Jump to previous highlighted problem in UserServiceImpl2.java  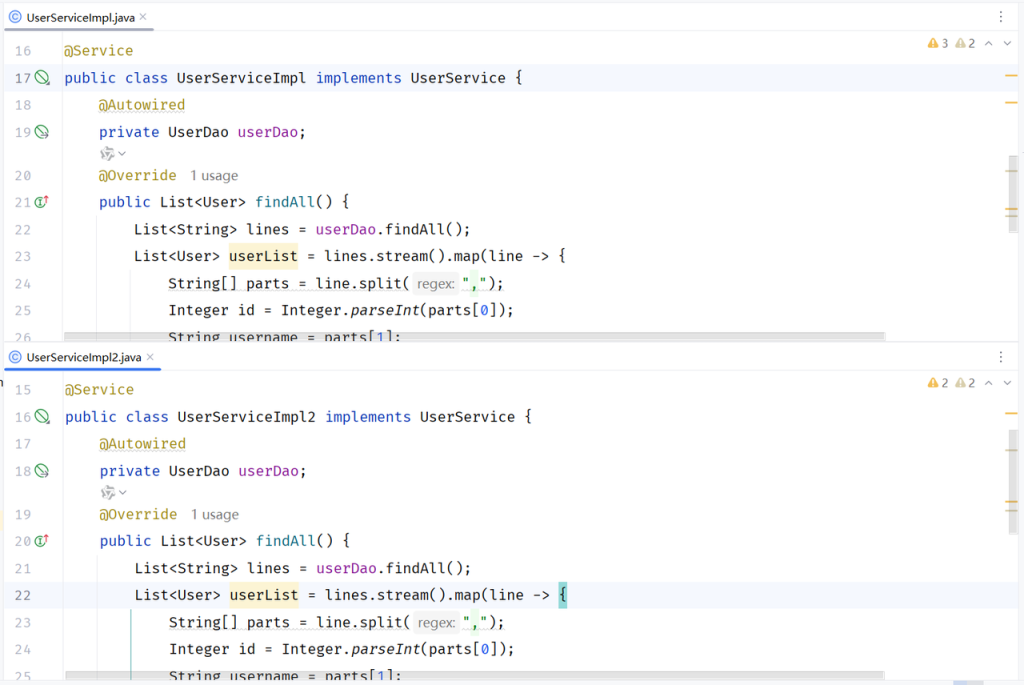click(988, 383)
